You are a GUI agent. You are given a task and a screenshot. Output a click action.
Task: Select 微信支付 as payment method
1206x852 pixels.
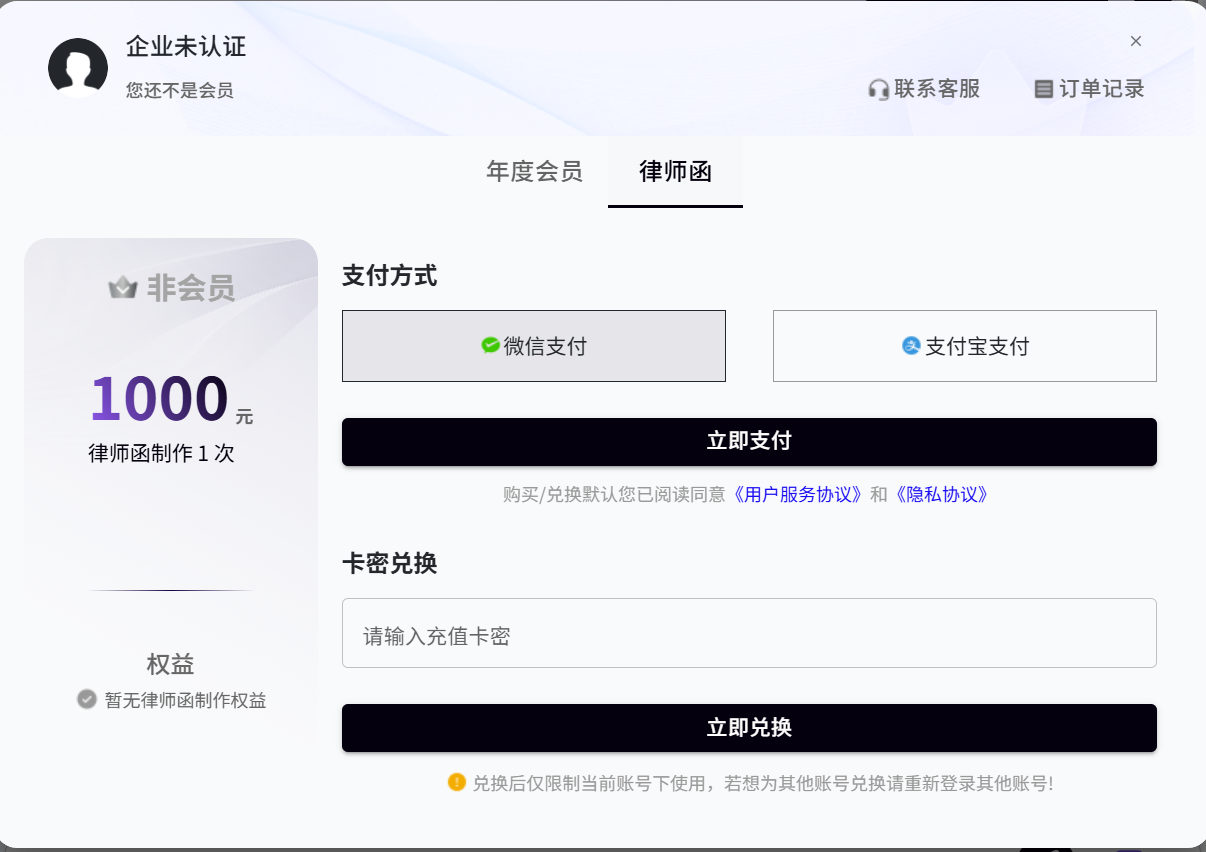coord(534,346)
